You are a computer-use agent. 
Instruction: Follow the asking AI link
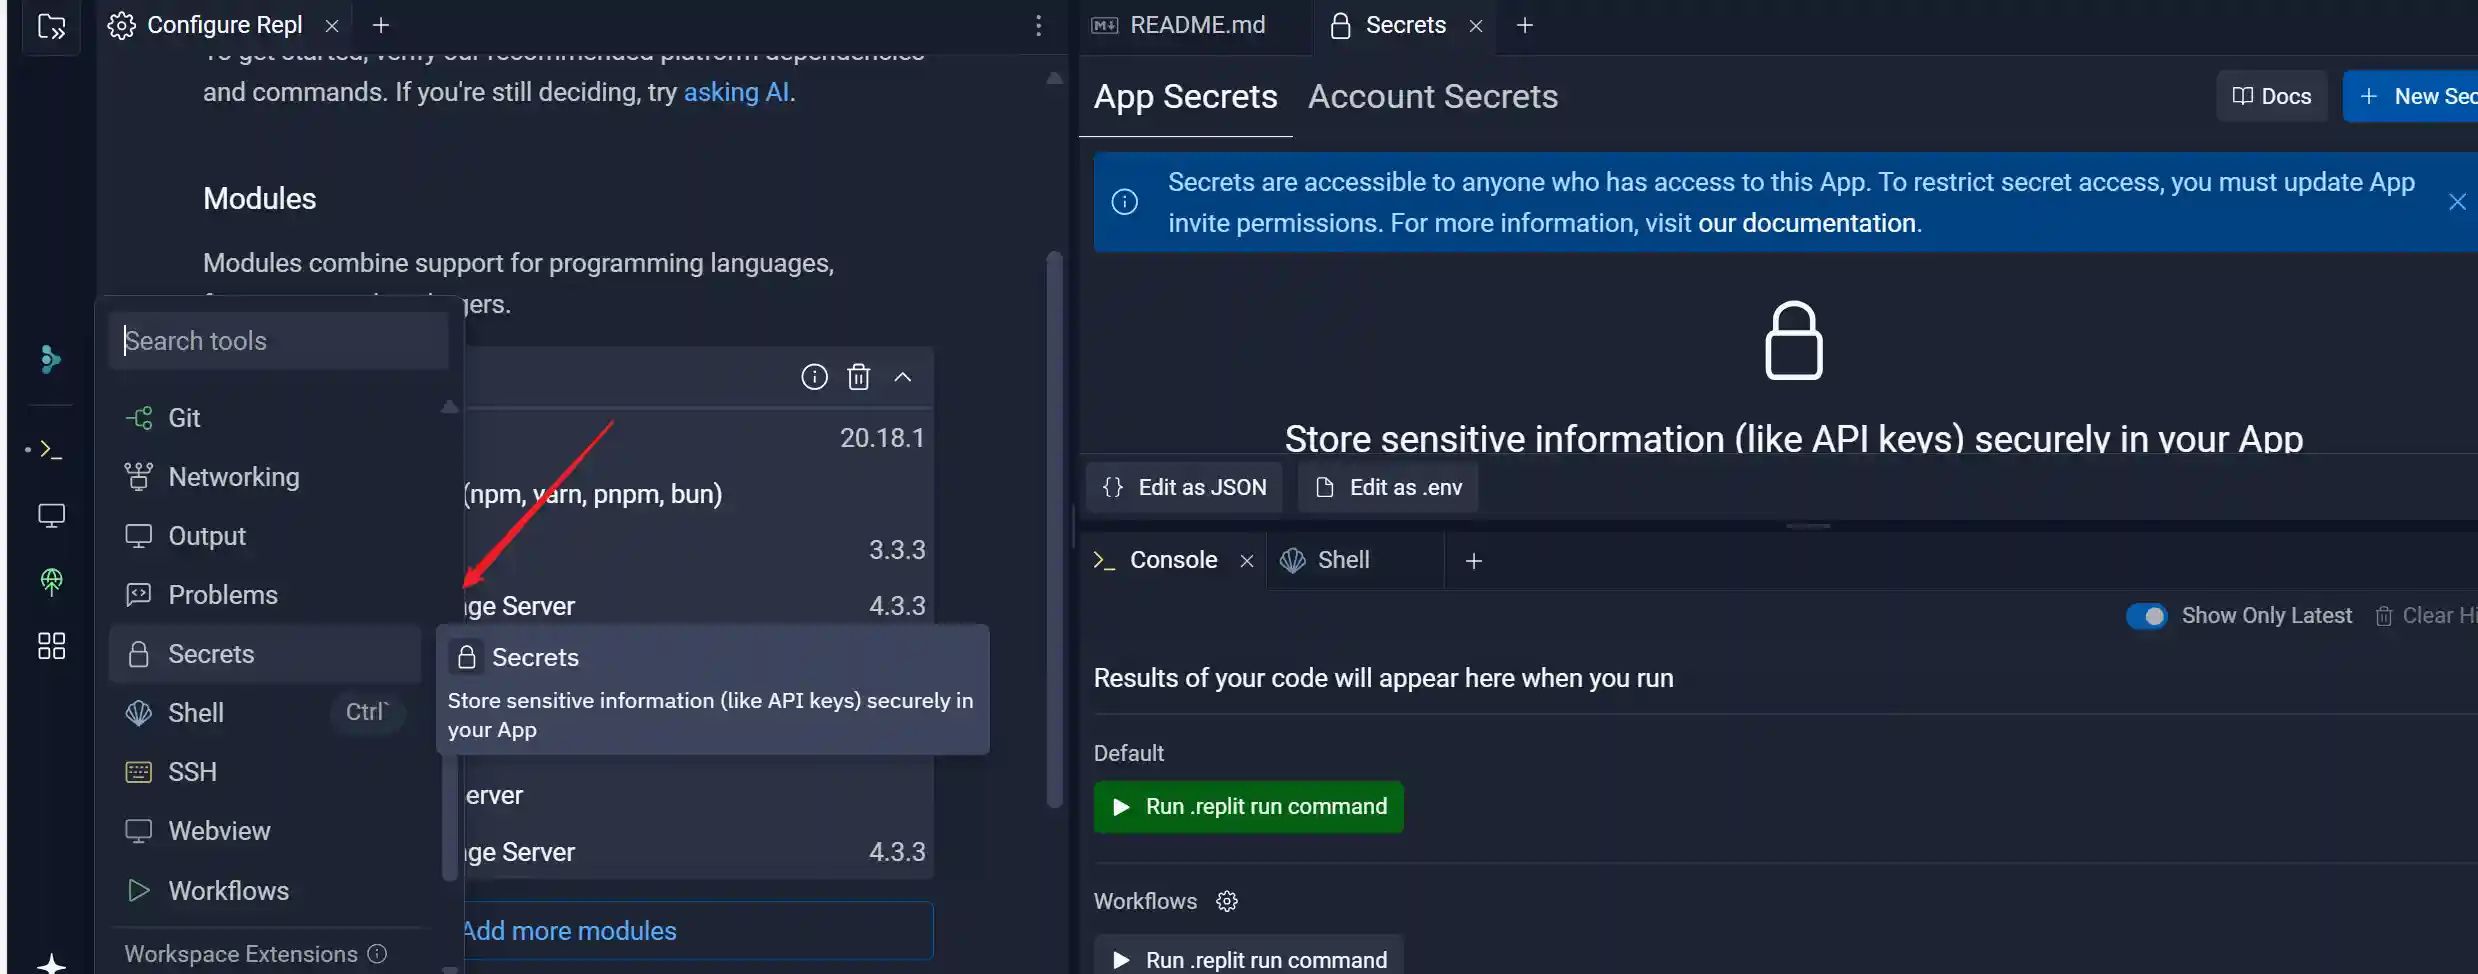[x=736, y=92]
